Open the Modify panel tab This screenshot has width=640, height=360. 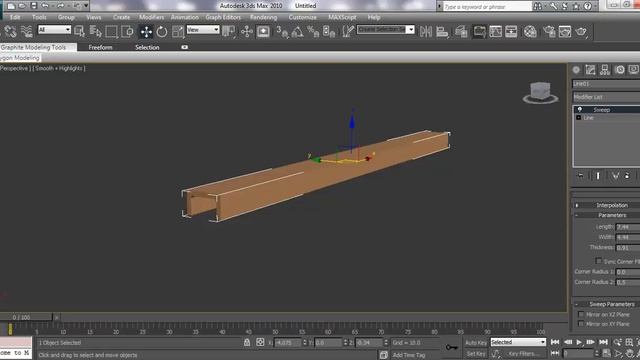point(590,70)
